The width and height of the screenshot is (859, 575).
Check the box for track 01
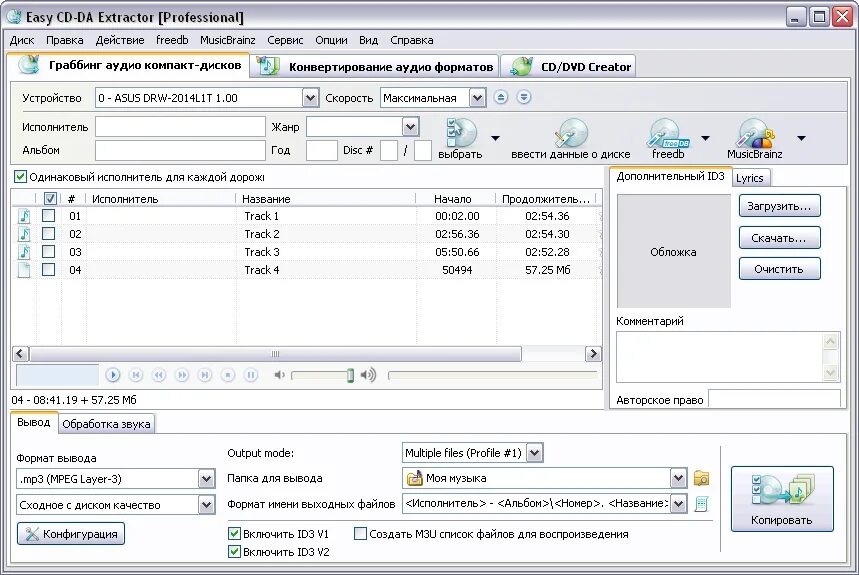pos(49,216)
